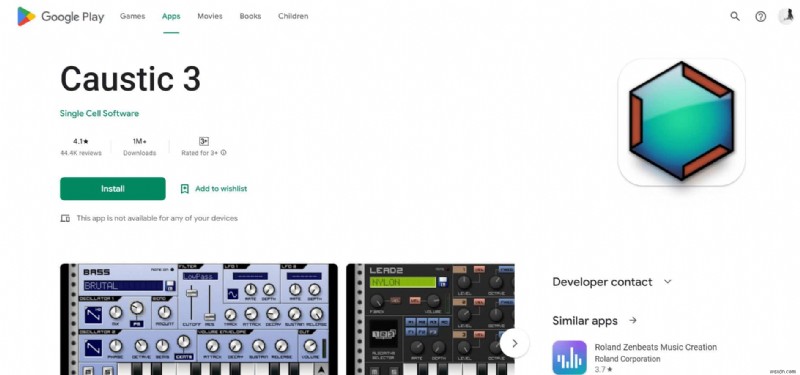
Task: Add Caustic 3 to wishlist
Action: pyautogui.click(x=214, y=189)
